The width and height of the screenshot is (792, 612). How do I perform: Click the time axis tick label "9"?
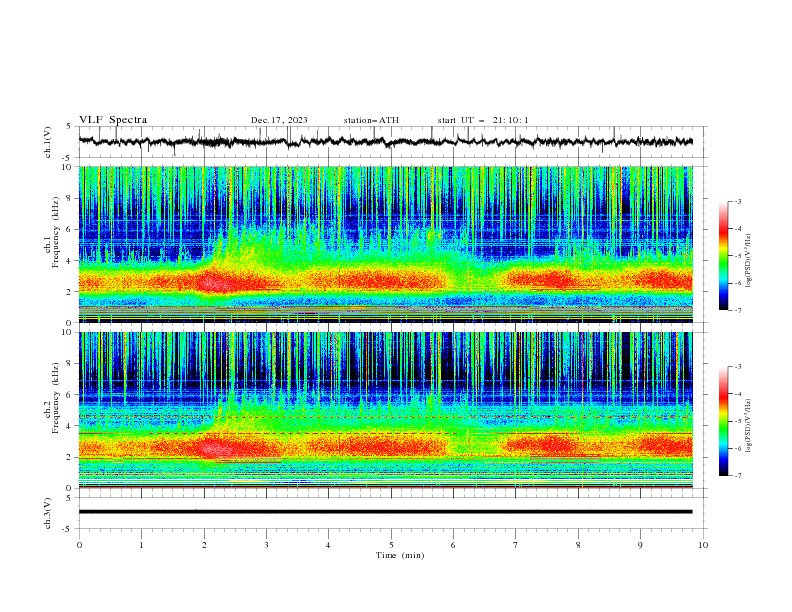pos(640,545)
